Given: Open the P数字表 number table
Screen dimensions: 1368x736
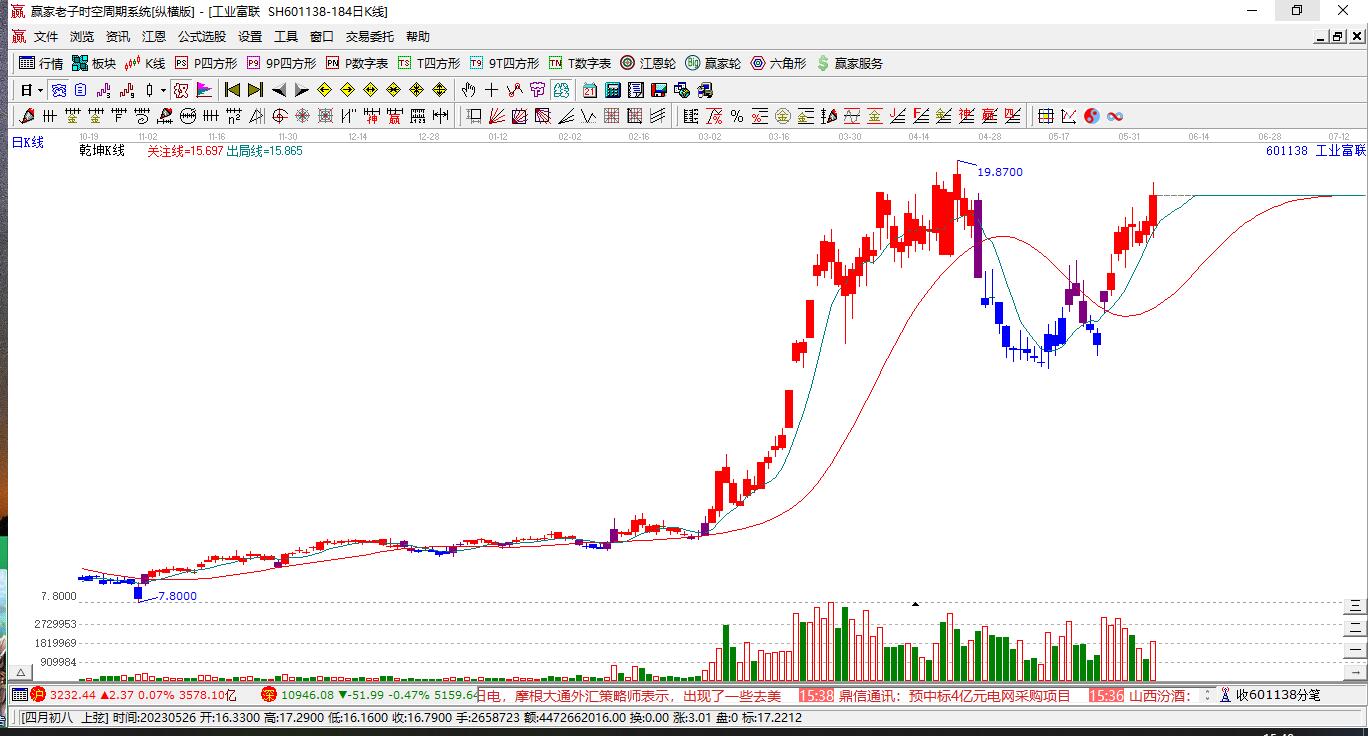Looking at the screenshot, I should (357, 63).
